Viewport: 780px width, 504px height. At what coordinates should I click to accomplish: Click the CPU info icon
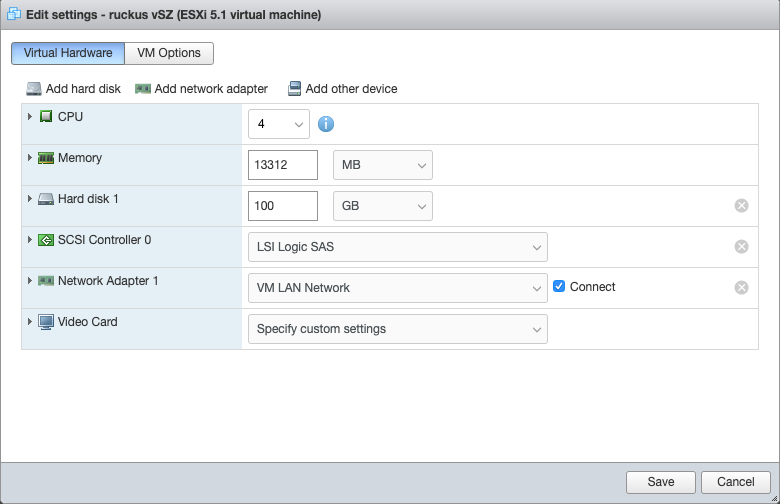coord(326,124)
